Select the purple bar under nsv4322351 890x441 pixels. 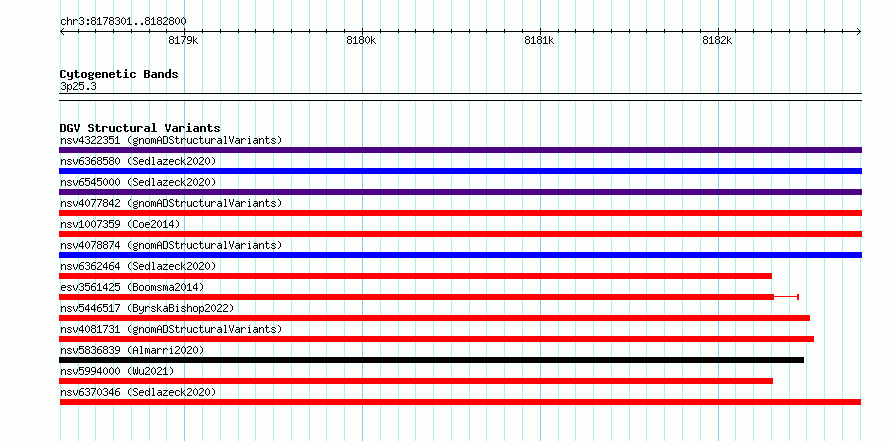tap(460, 150)
